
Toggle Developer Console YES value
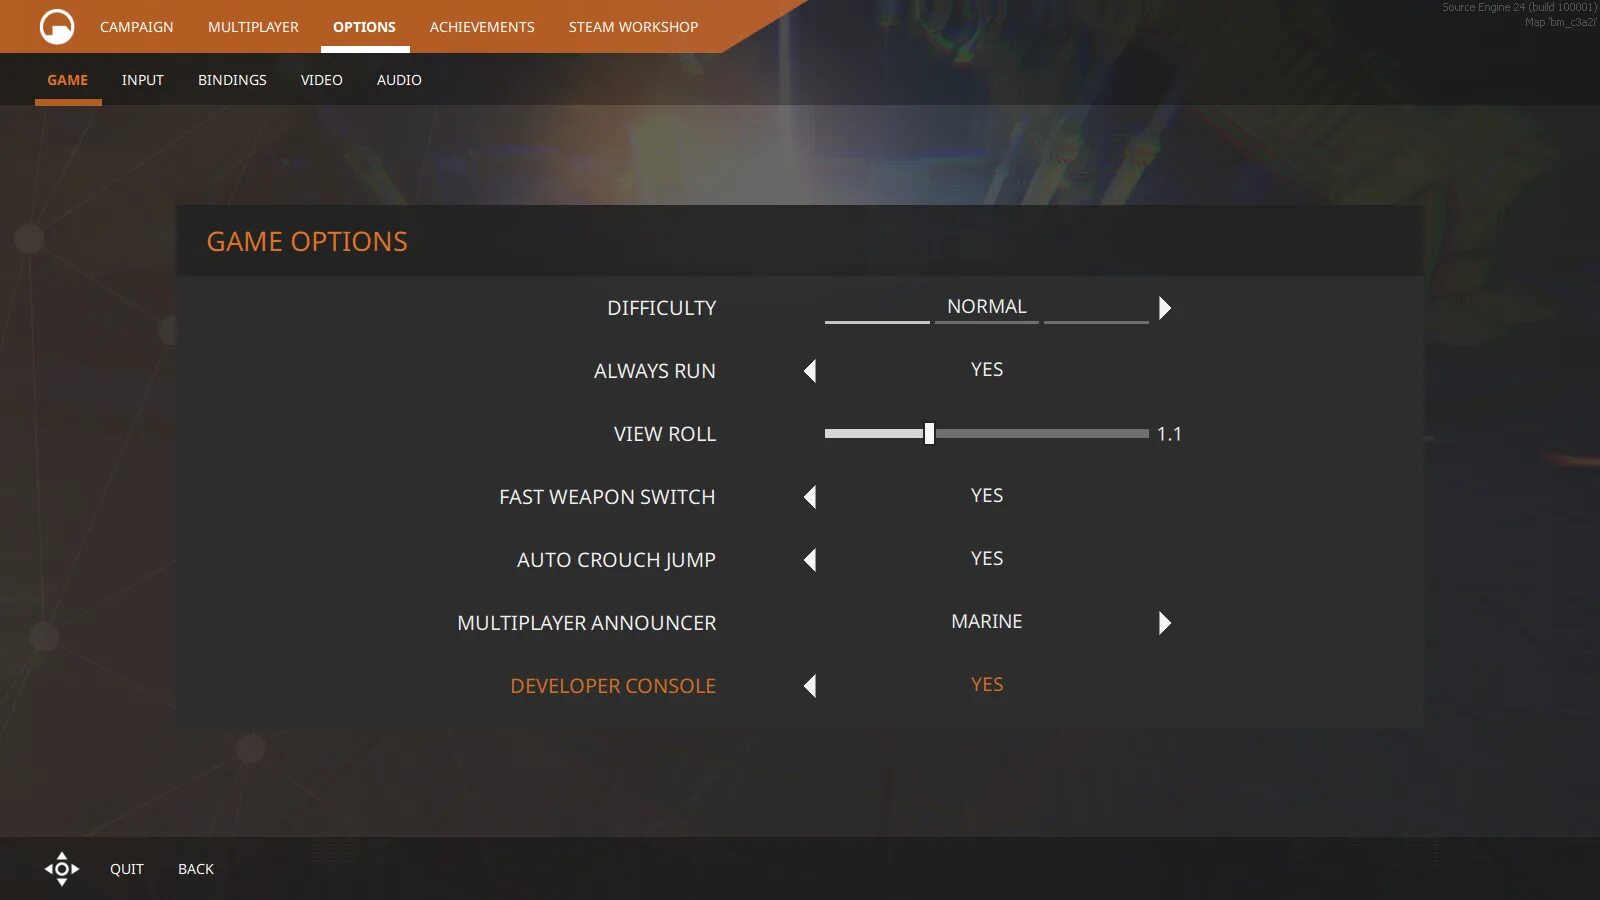coord(987,685)
